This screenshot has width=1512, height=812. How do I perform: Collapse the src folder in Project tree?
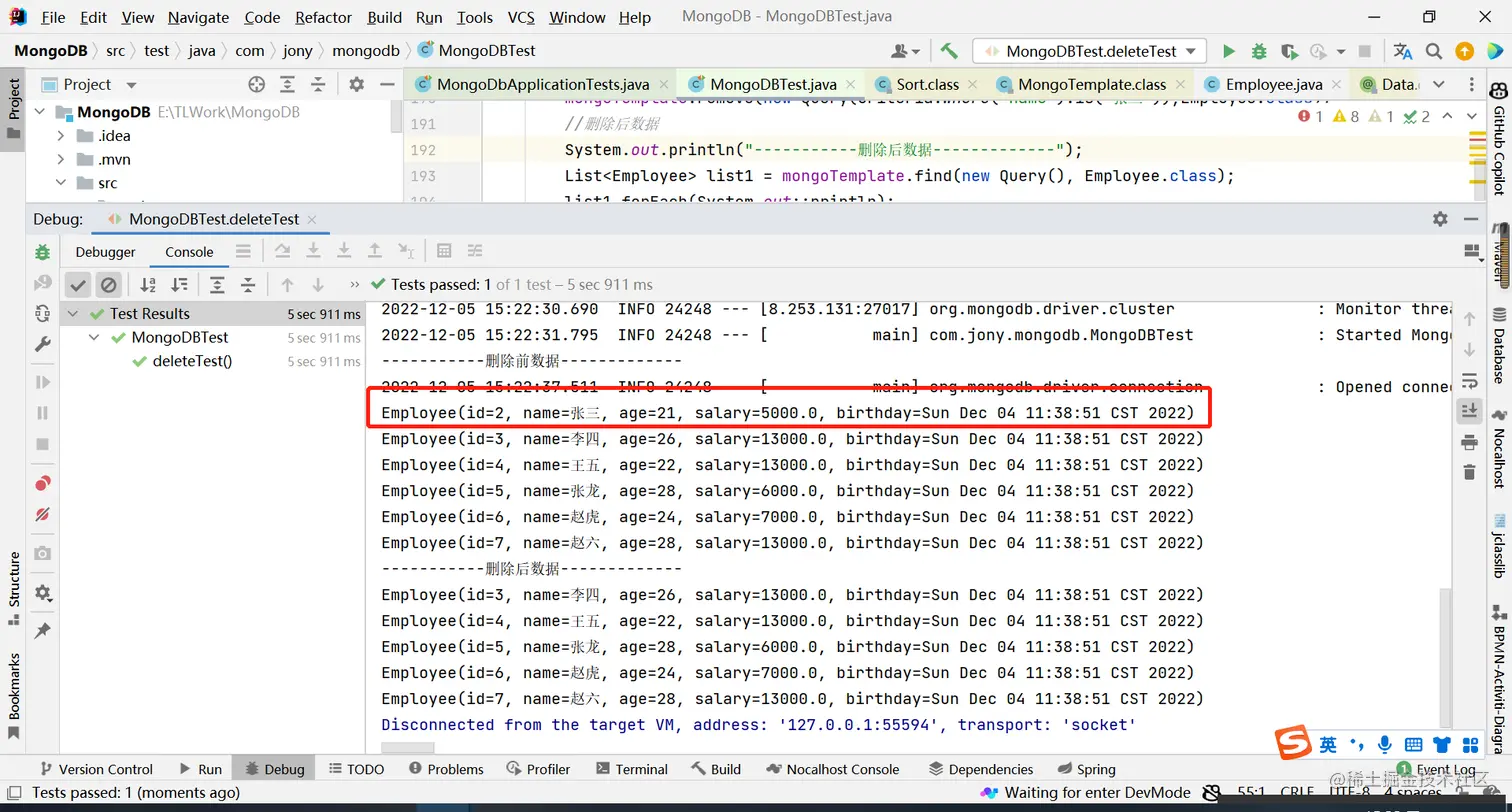[x=61, y=183]
